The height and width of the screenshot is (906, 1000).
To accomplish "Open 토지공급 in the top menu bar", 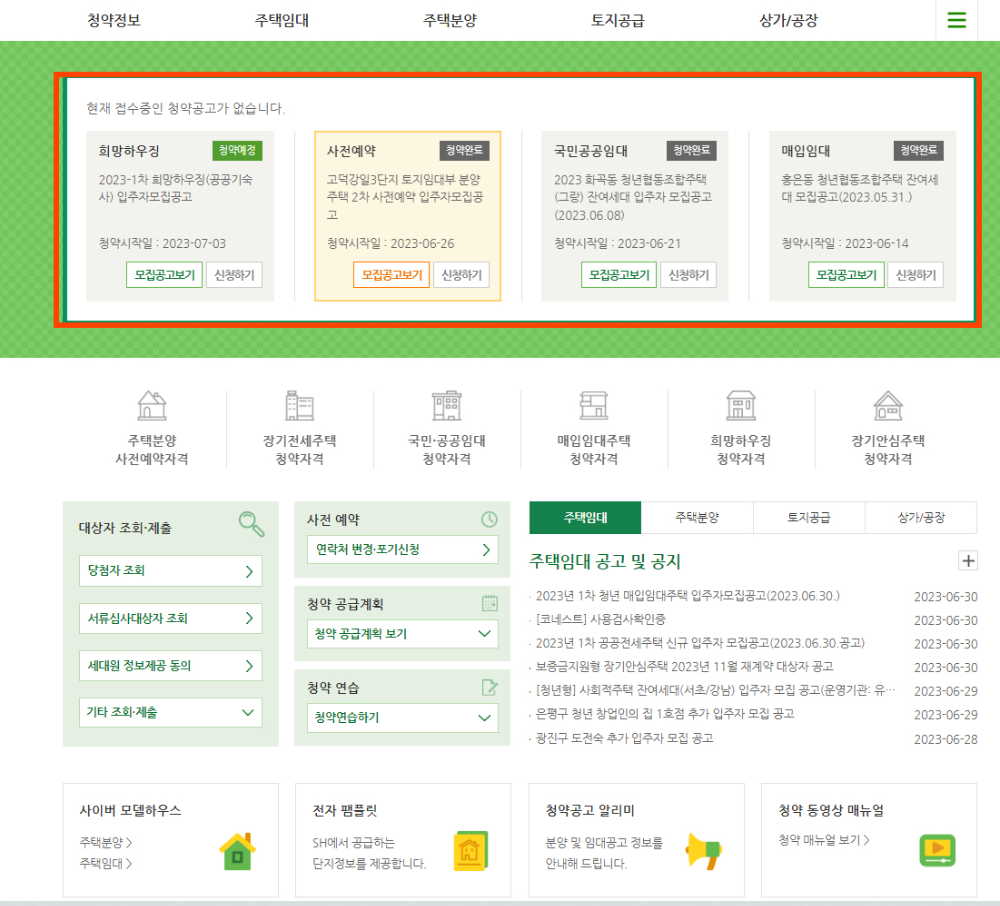I will click(x=617, y=20).
